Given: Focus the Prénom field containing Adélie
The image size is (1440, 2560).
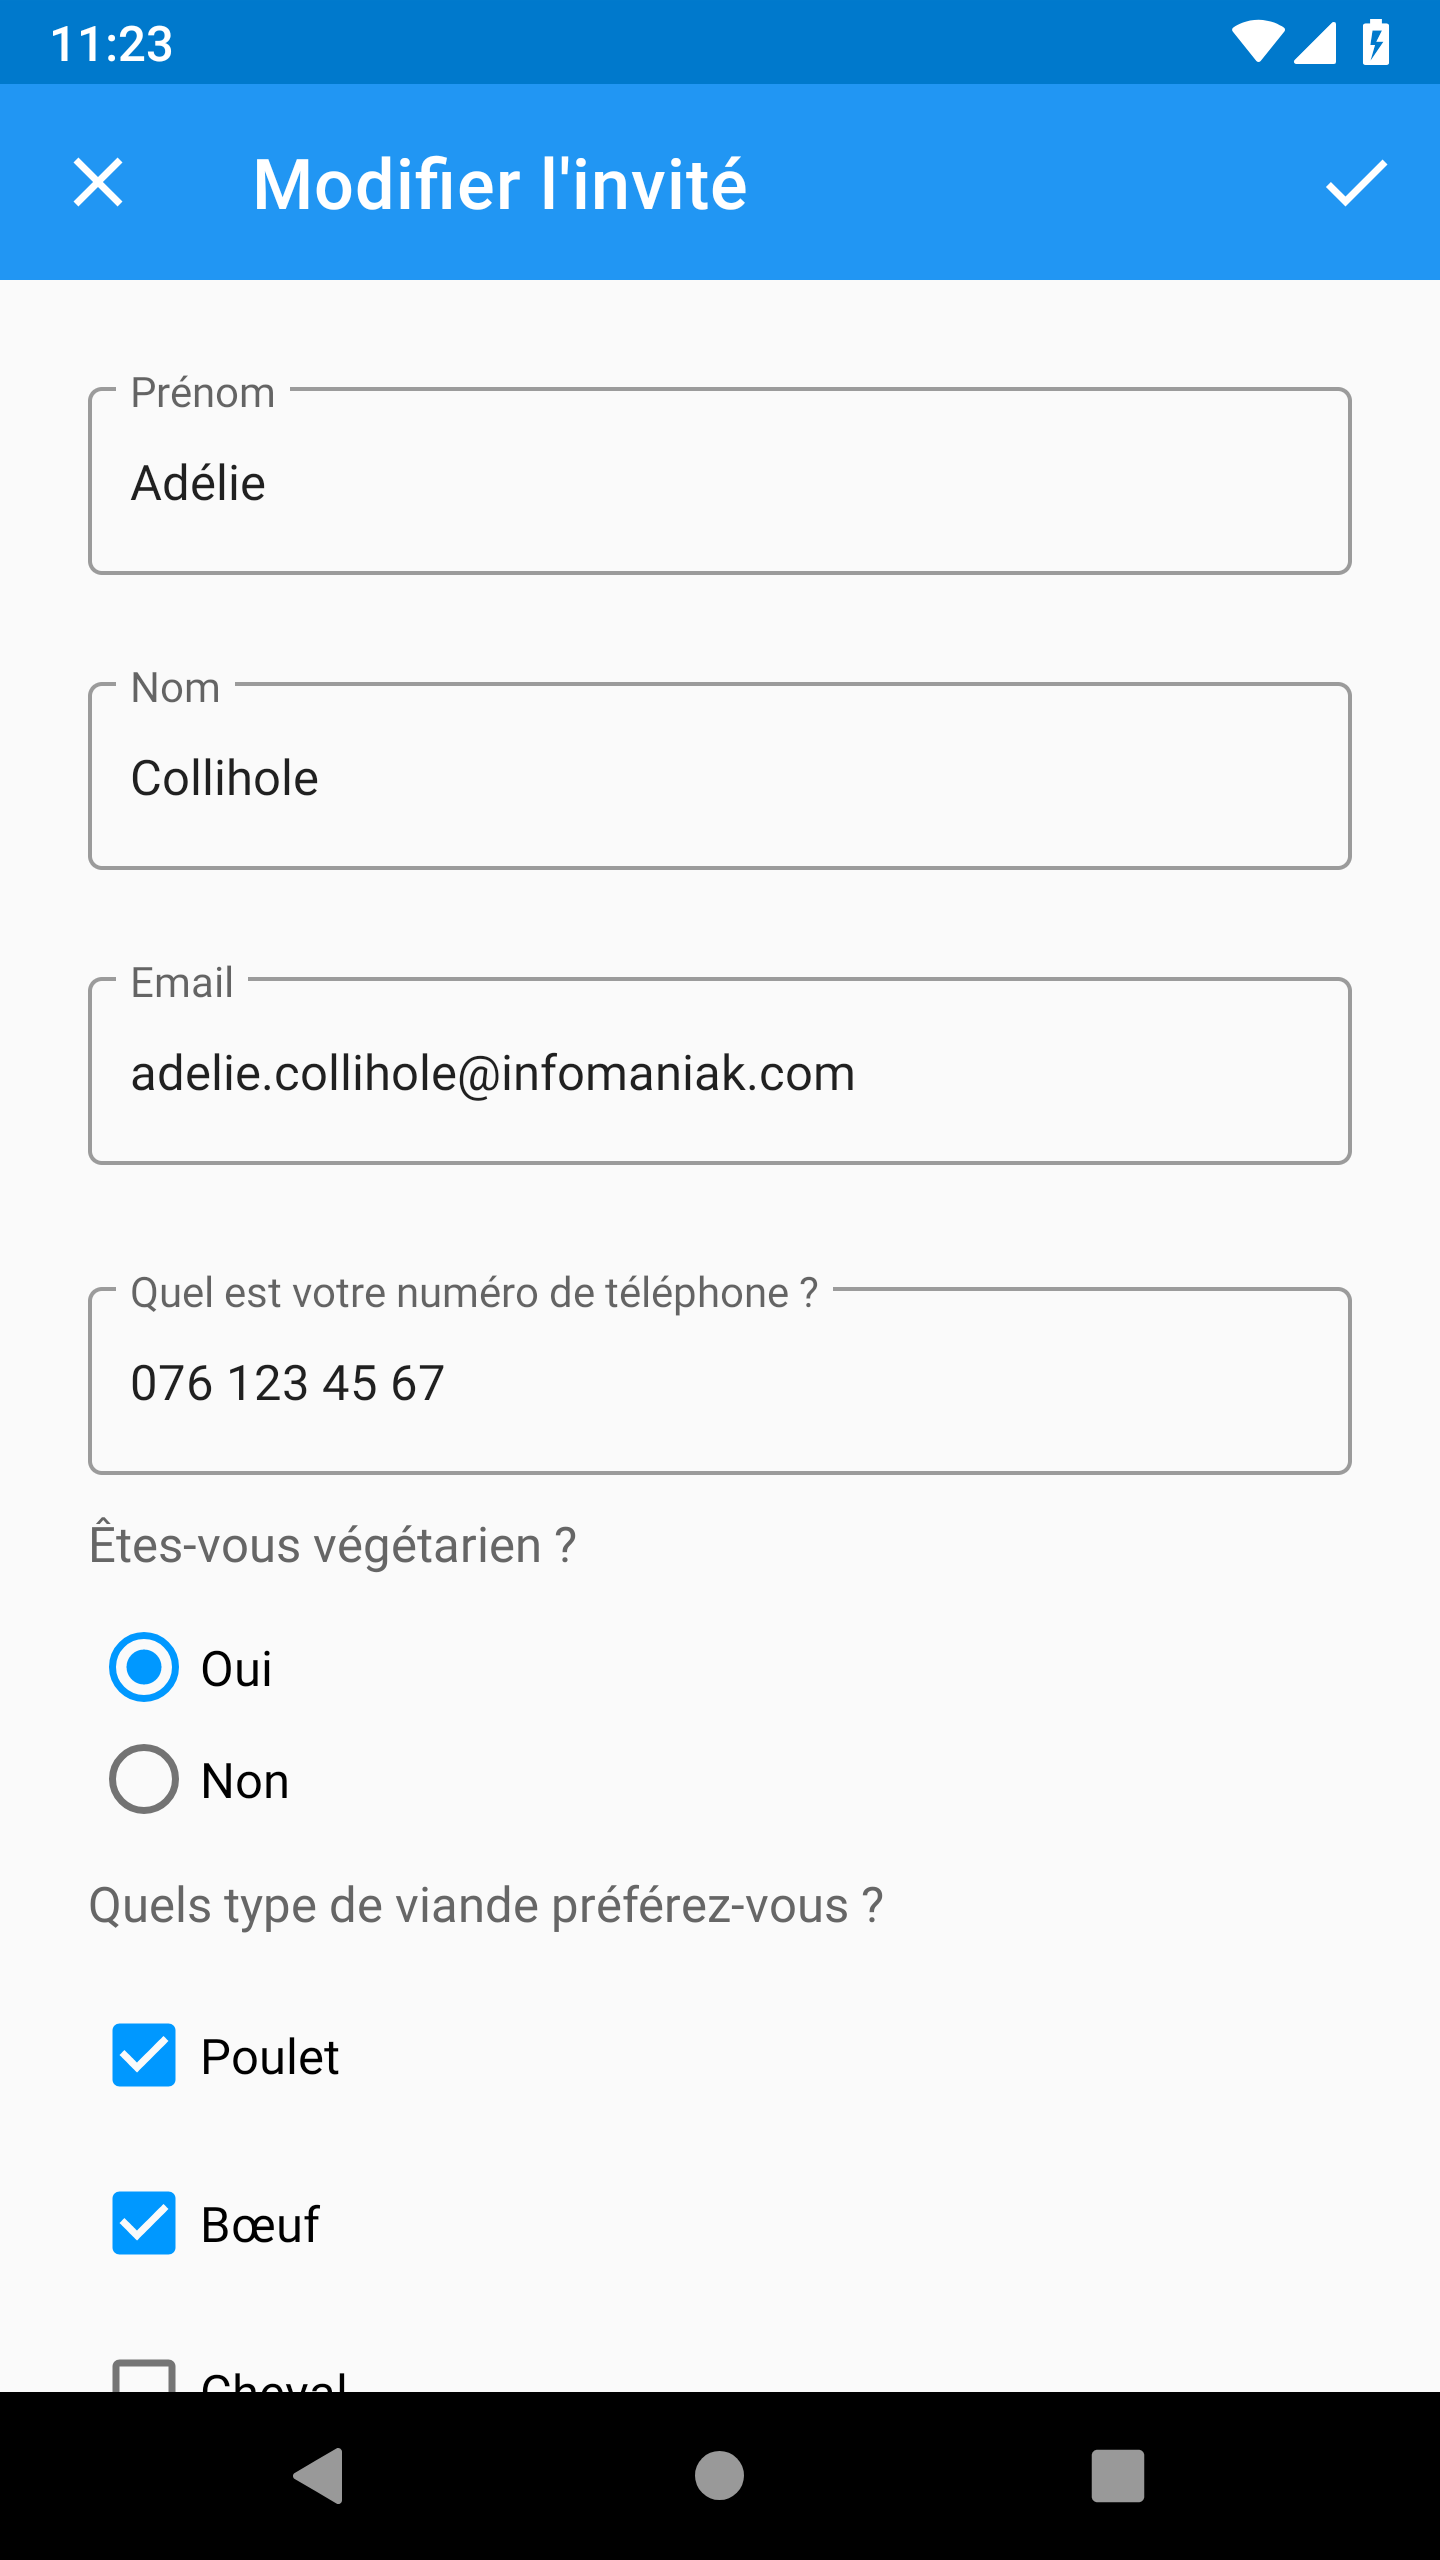Looking at the screenshot, I should coord(720,481).
